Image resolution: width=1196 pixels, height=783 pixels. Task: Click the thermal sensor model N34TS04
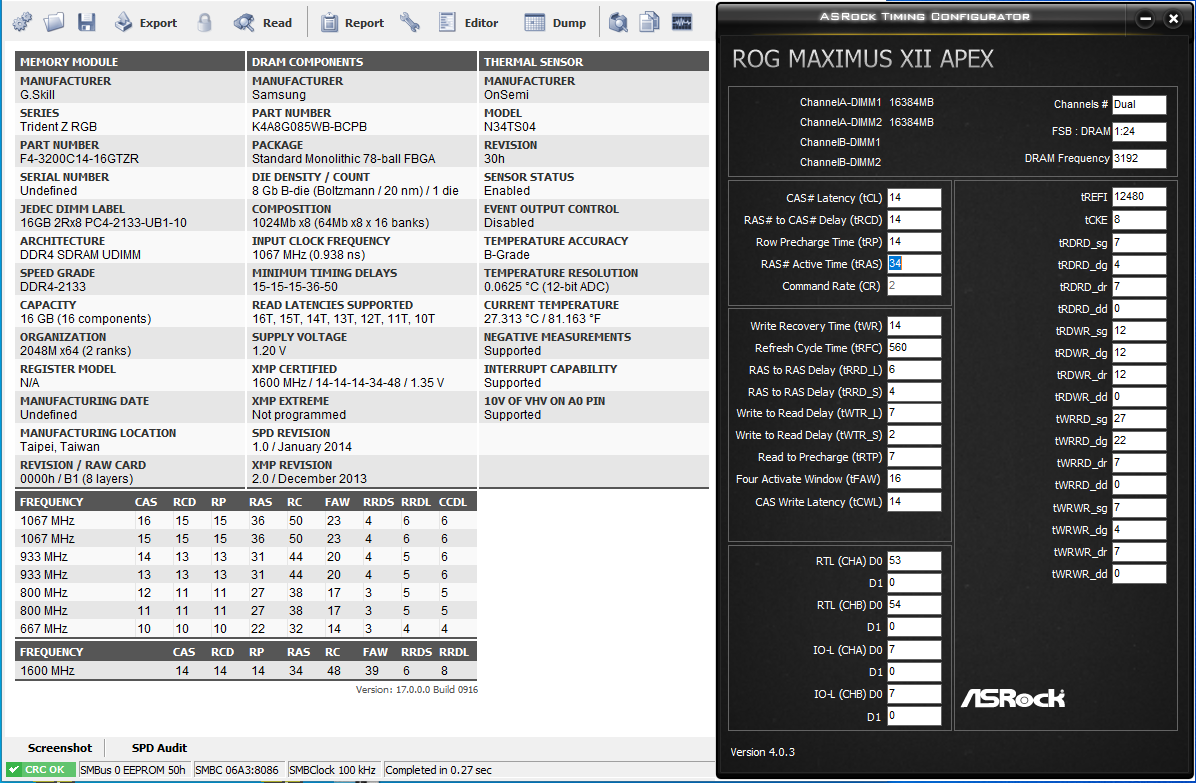pyautogui.click(x=510, y=127)
